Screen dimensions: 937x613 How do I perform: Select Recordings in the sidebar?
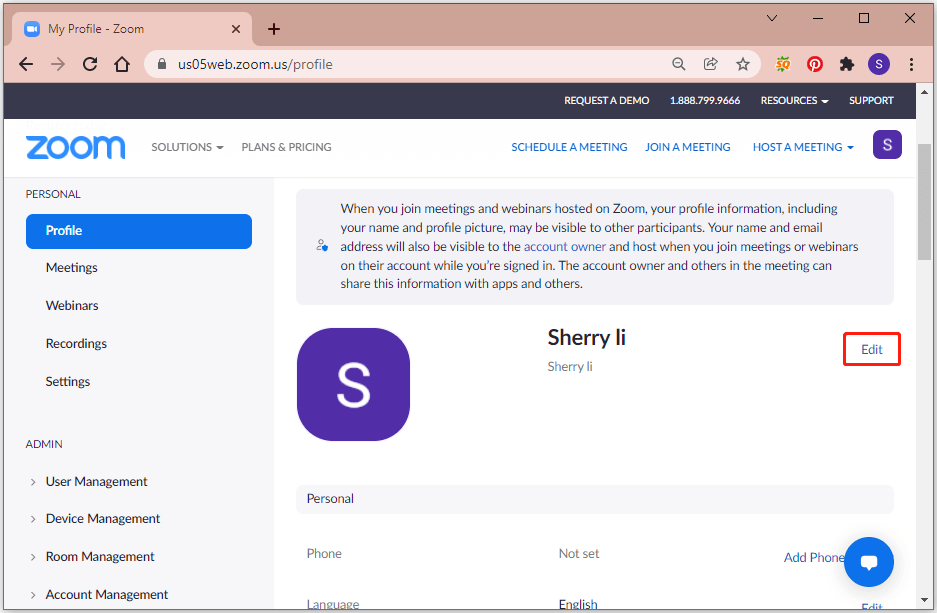[x=76, y=343]
